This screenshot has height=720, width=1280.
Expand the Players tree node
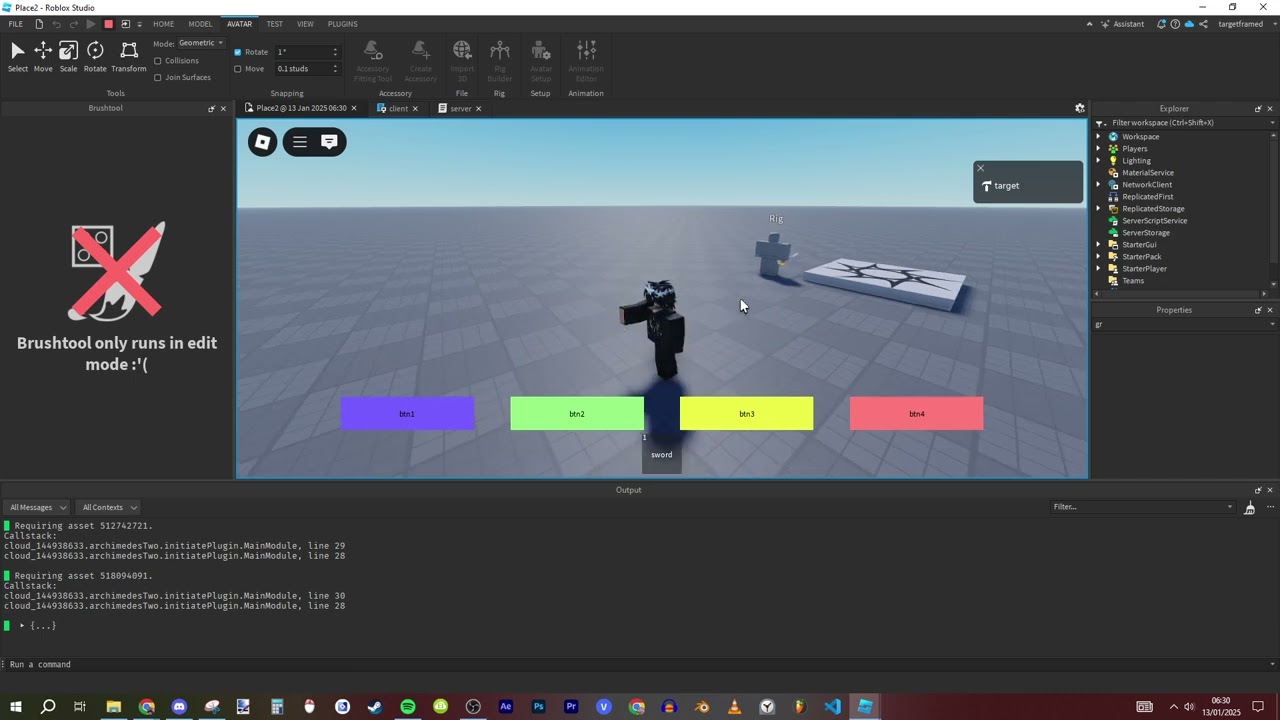[1098, 149]
